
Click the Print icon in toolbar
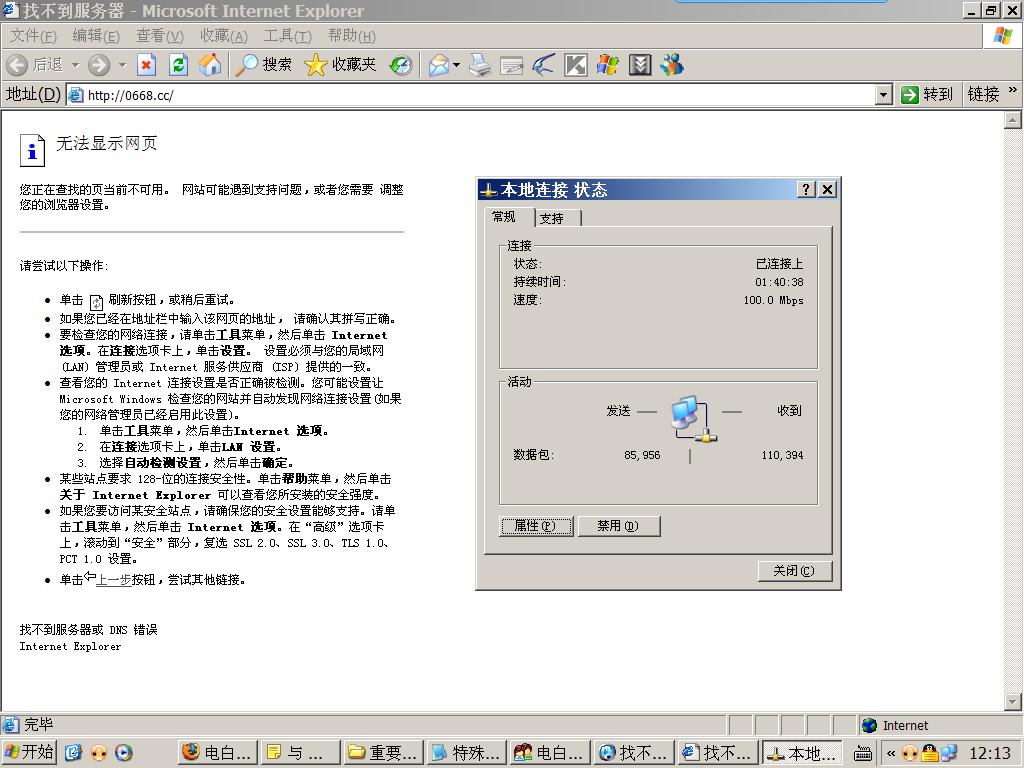480,65
